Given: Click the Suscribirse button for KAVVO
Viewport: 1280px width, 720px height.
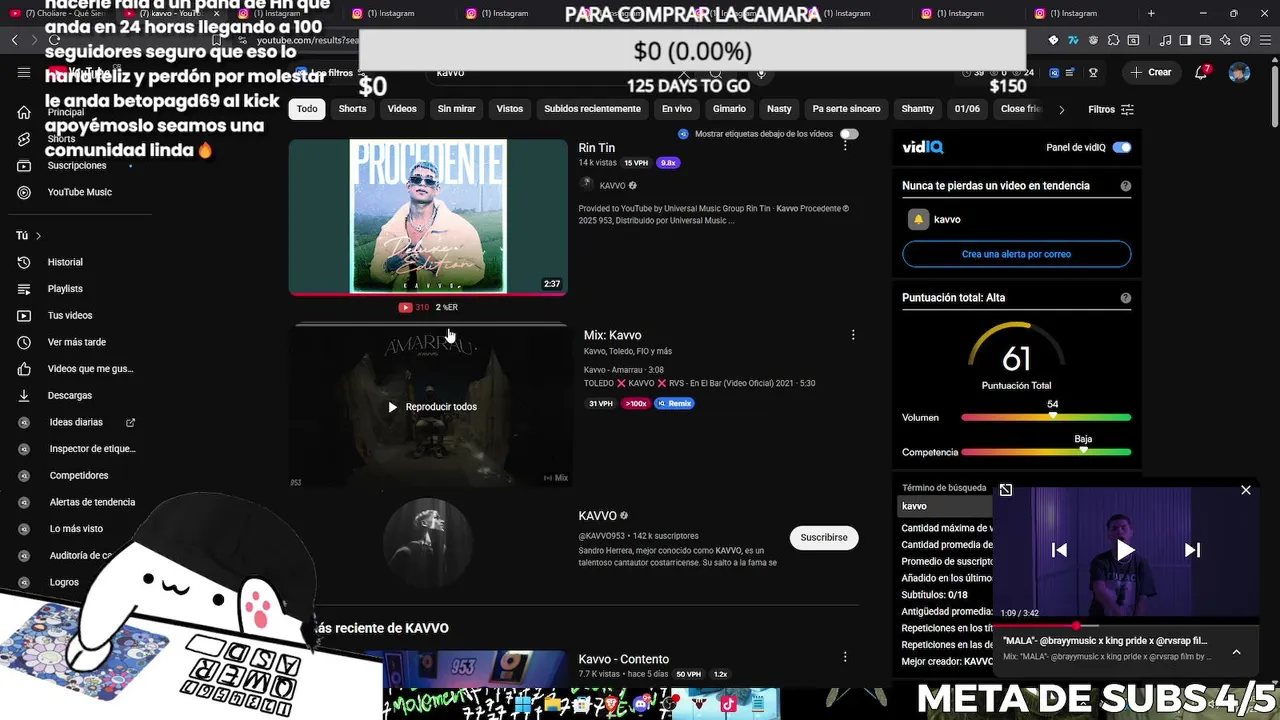Looking at the screenshot, I should (x=824, y=537).
